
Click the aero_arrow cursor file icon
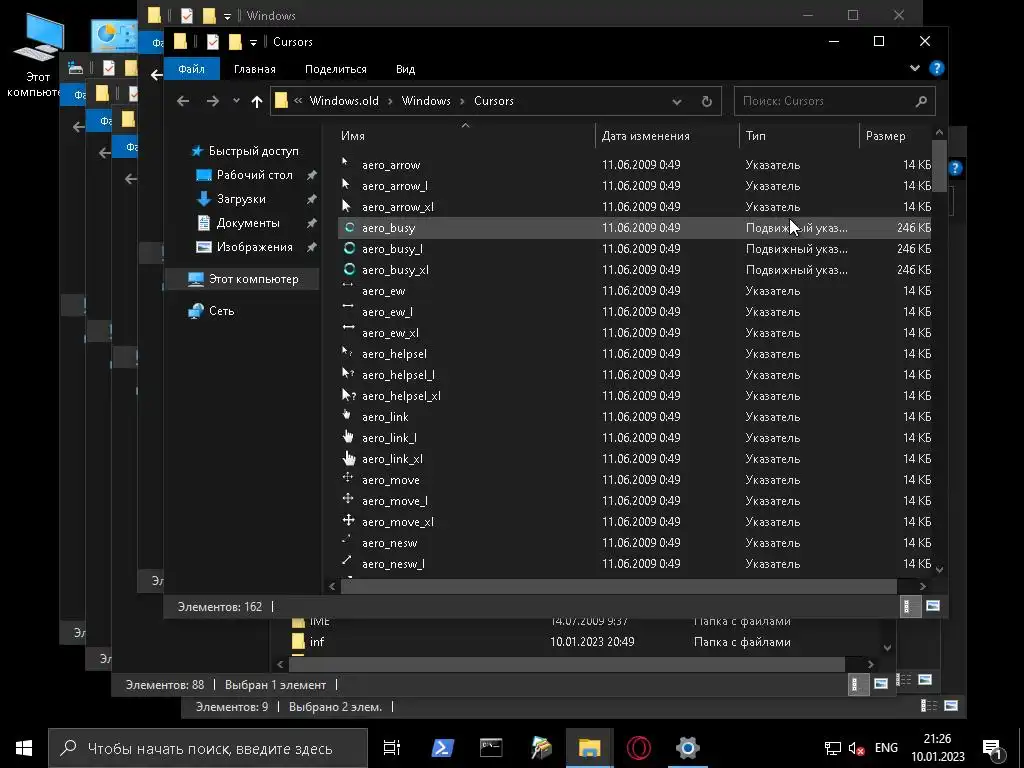(x=345, y=163)
